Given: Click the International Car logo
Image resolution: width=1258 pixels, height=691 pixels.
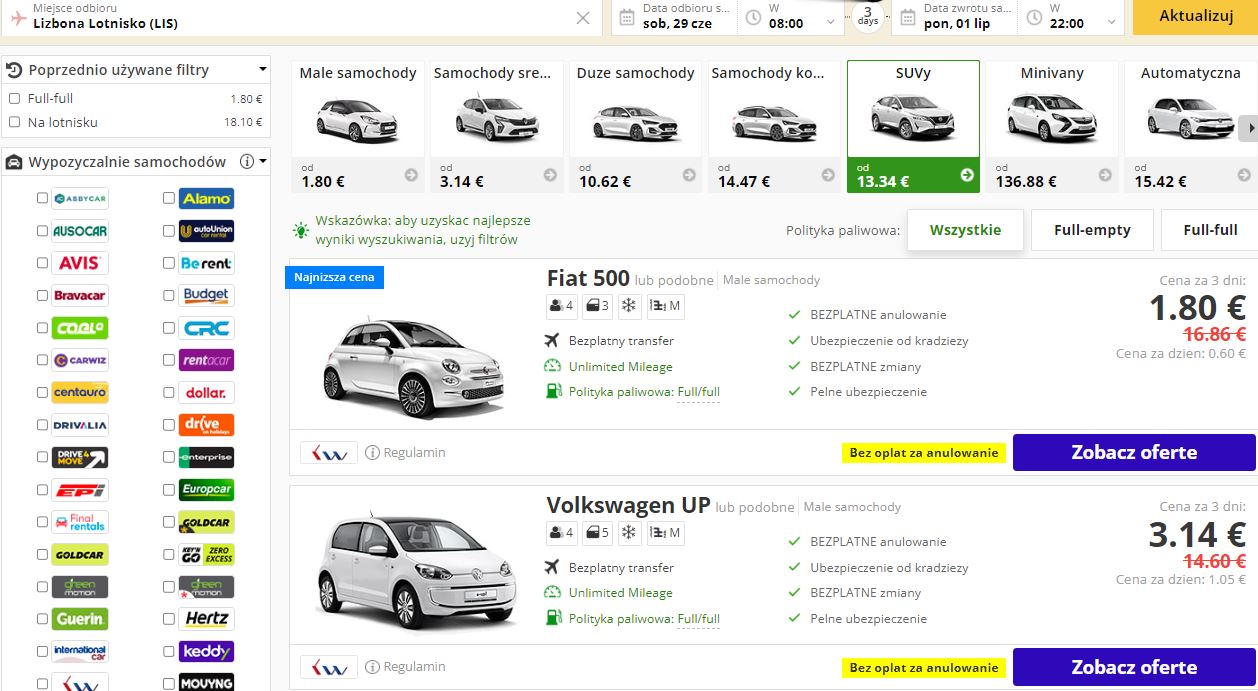Looking at the screenshot, I should point(80,651).
